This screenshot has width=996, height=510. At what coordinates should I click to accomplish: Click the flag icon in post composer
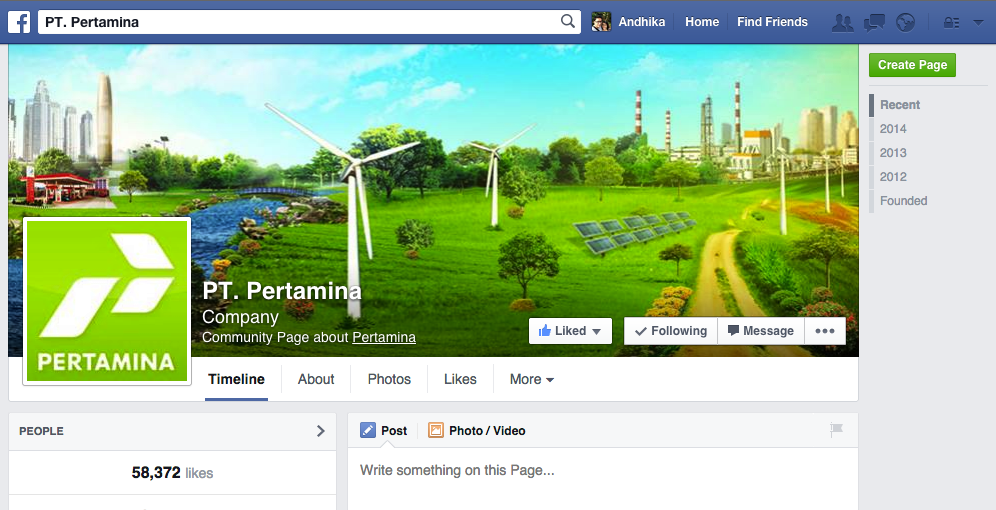pyautogui.click(x=837, y=430)
